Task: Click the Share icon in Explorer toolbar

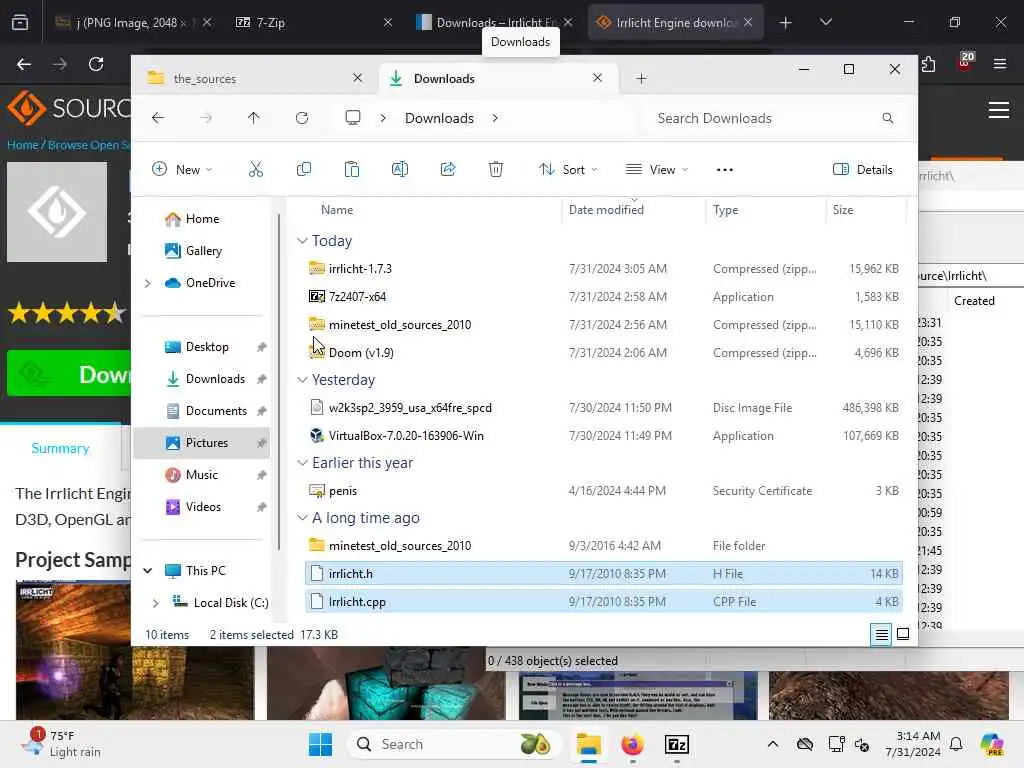Action: tap(448, 170)
